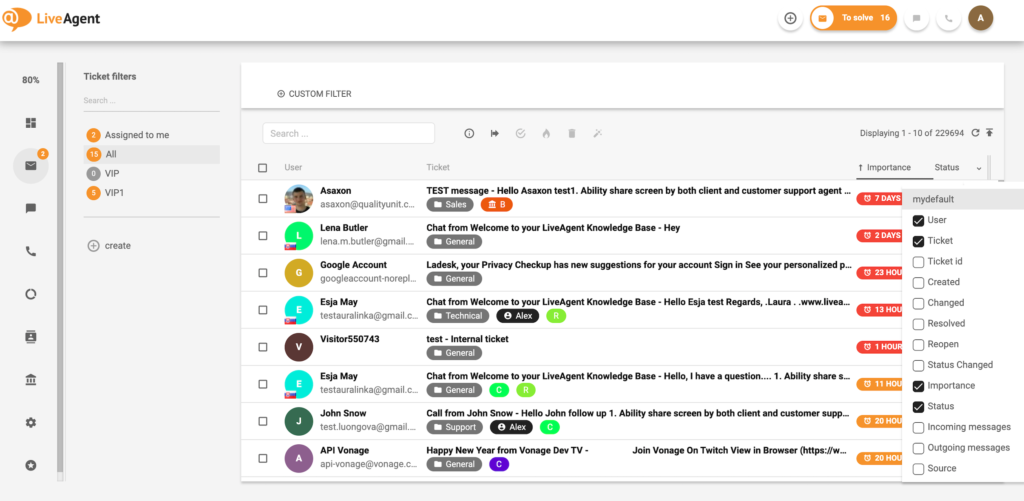This screenshot has width=1024, height=501.
Task: Click the phone icon in header
Action: (948, 18)
